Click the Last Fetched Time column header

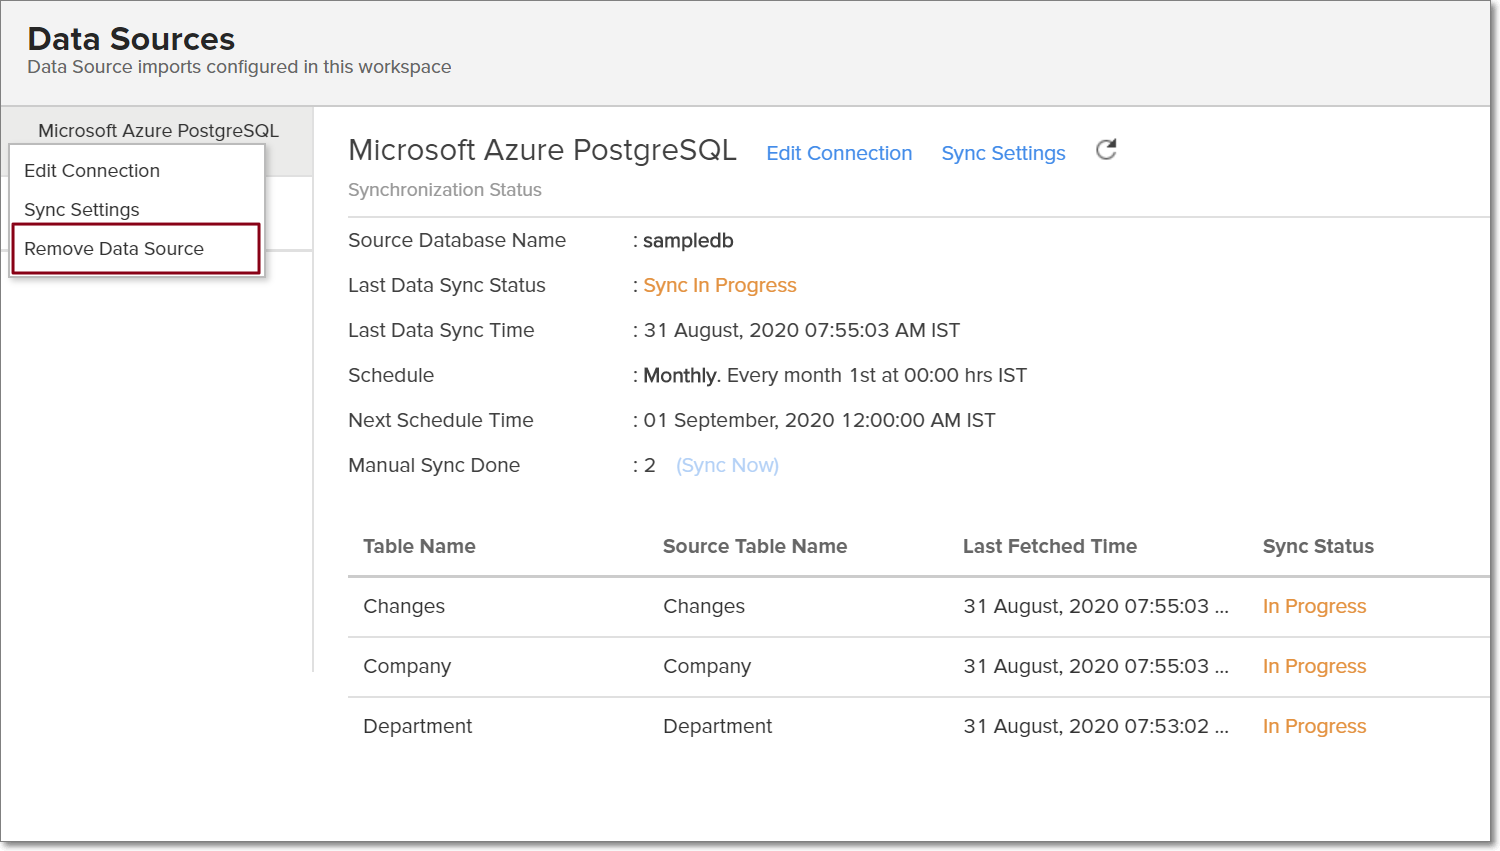pyautogui.click(x=1049, y=546)
